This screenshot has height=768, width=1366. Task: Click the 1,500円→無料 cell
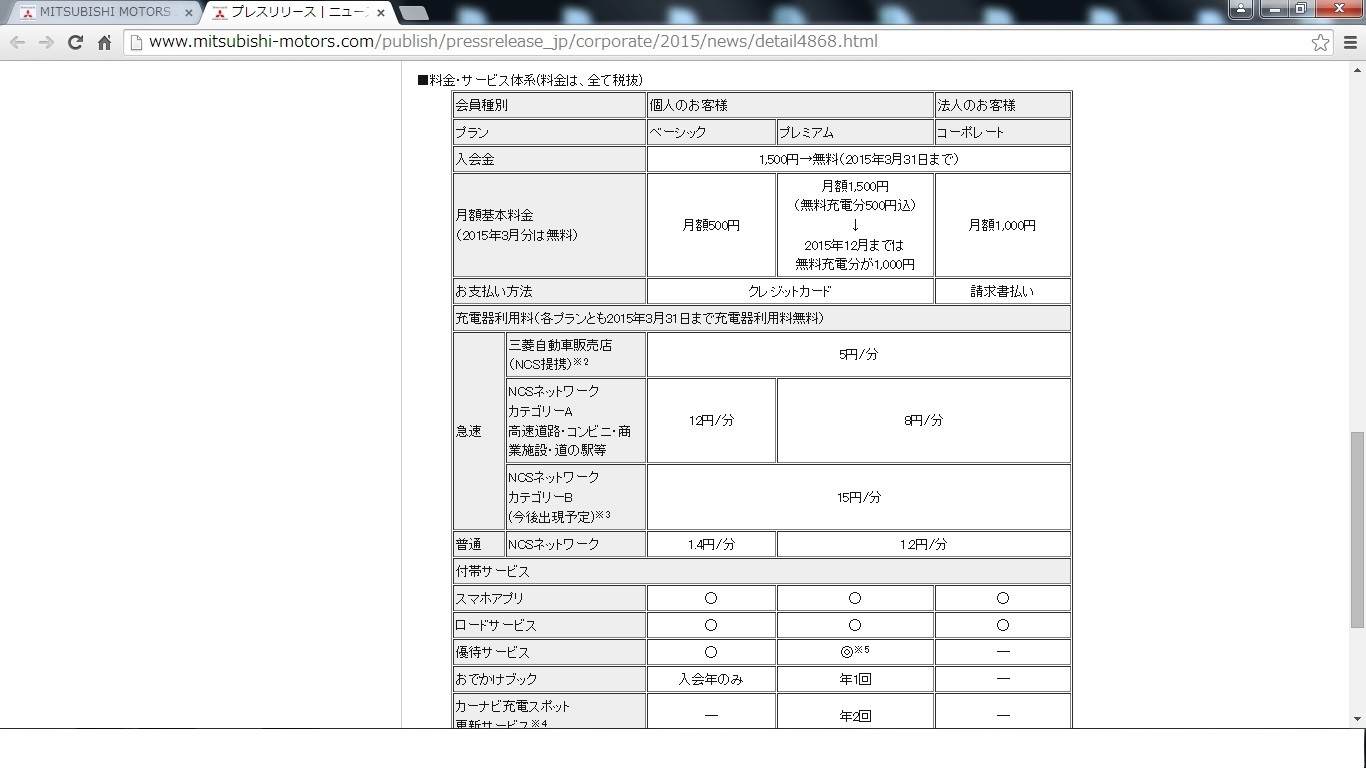(x=859, y=159)
